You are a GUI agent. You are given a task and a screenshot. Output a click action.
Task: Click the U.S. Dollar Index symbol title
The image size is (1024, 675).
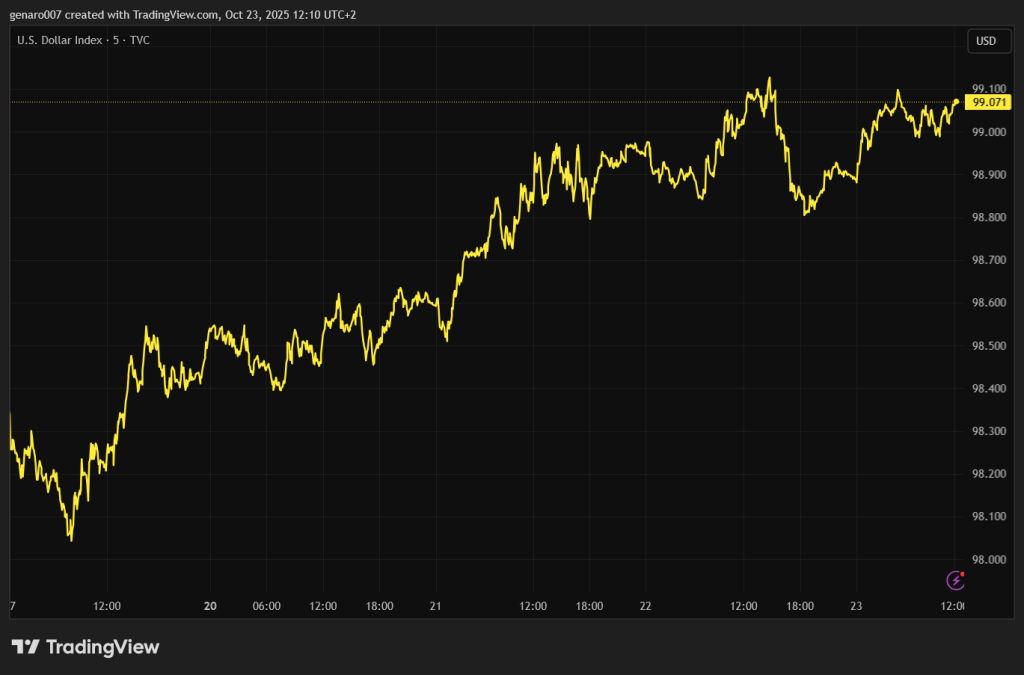(62, 41)
